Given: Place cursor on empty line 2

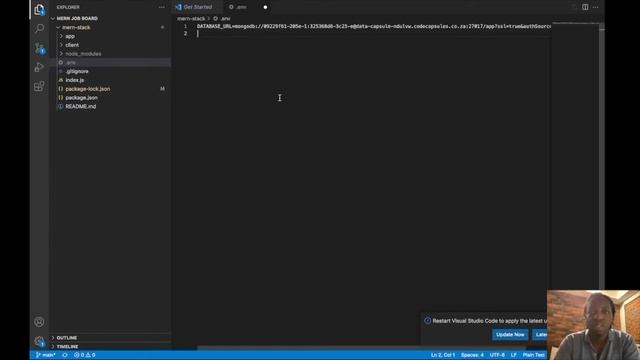Looking at the screenshot, I should 373,33.
